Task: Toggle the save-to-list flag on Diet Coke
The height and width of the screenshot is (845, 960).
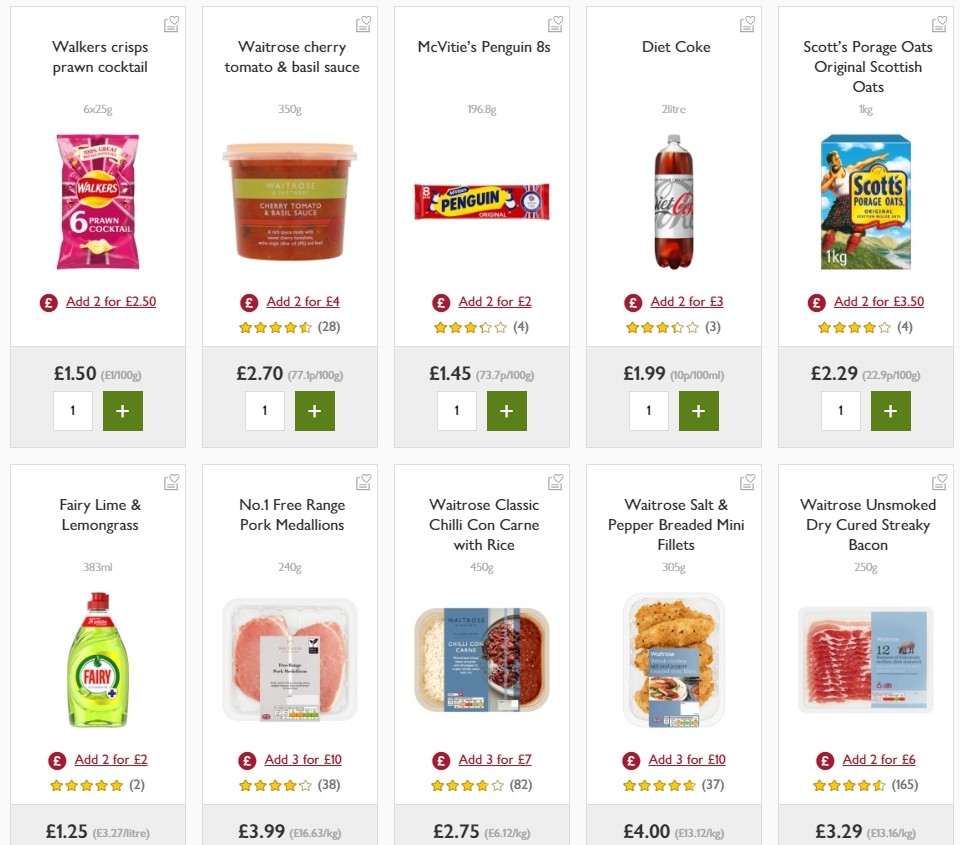Action: coord(747,23)
